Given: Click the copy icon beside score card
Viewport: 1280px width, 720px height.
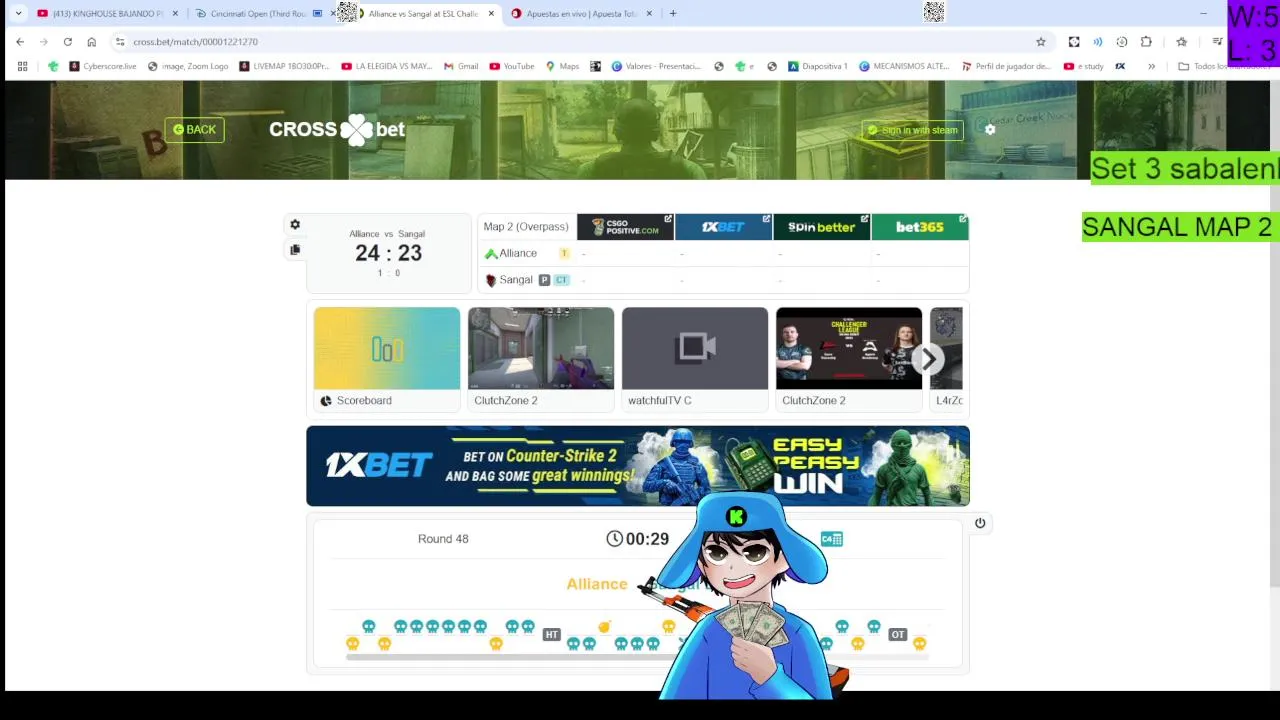Looking at the screenshot, I should (x=295, y=250).
